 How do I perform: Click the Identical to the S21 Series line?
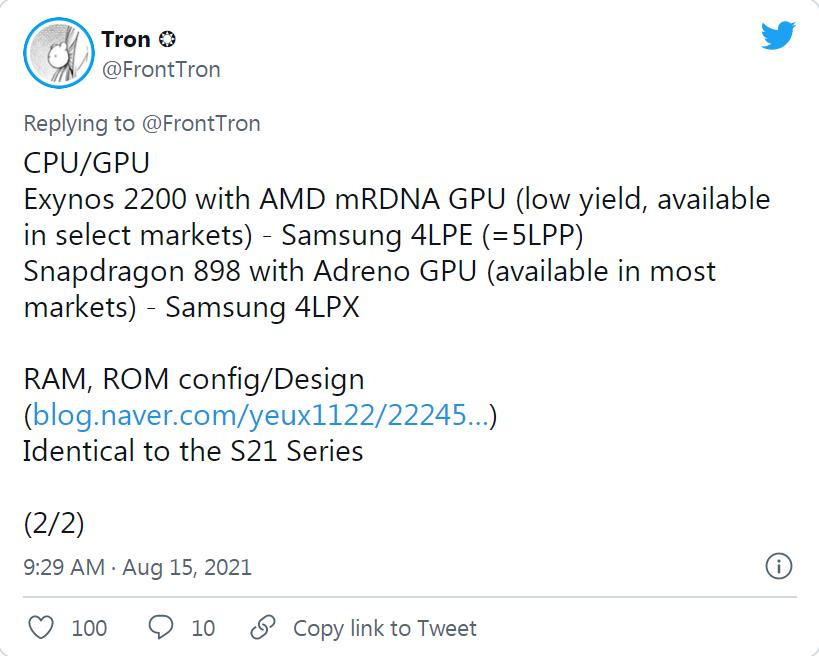[193, 450]
